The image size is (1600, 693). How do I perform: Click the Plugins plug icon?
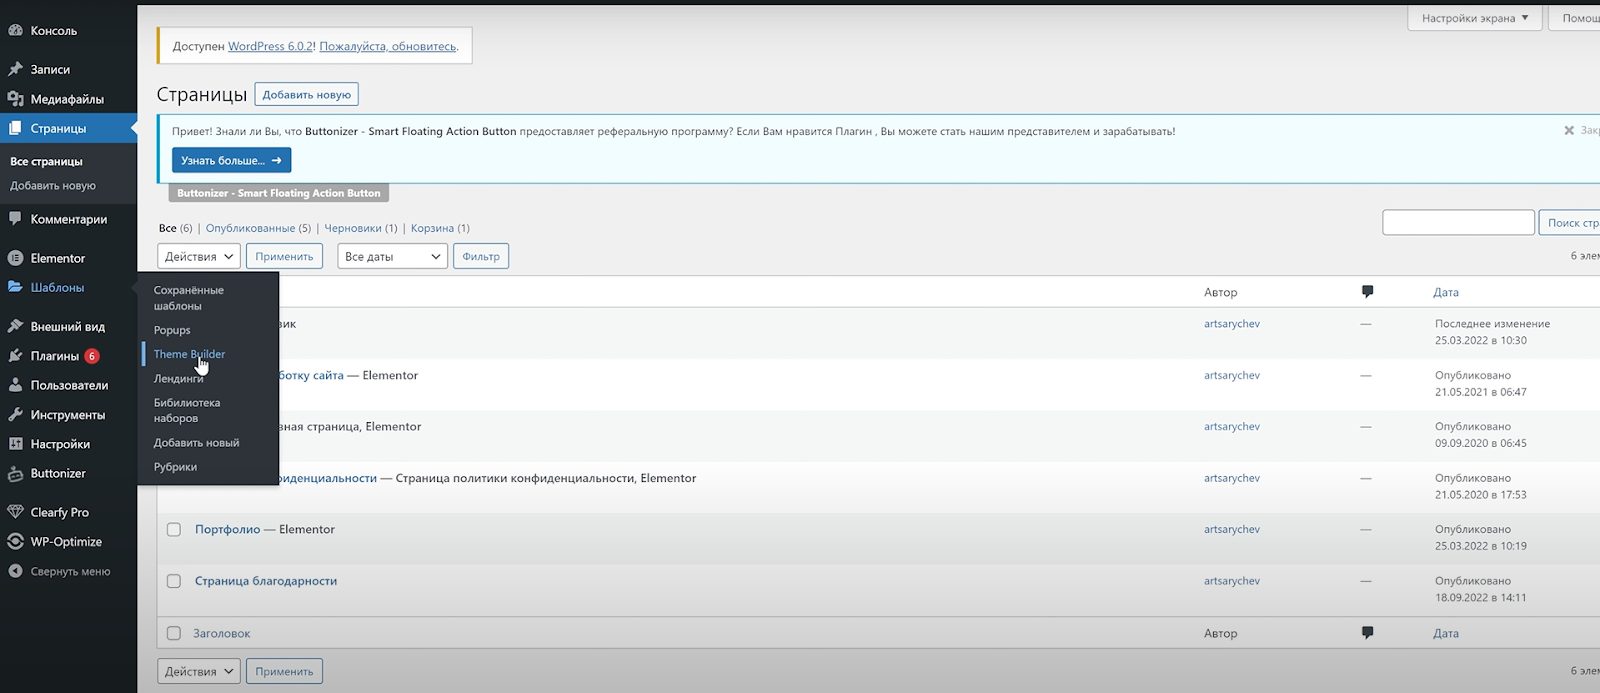coord(15,356)
